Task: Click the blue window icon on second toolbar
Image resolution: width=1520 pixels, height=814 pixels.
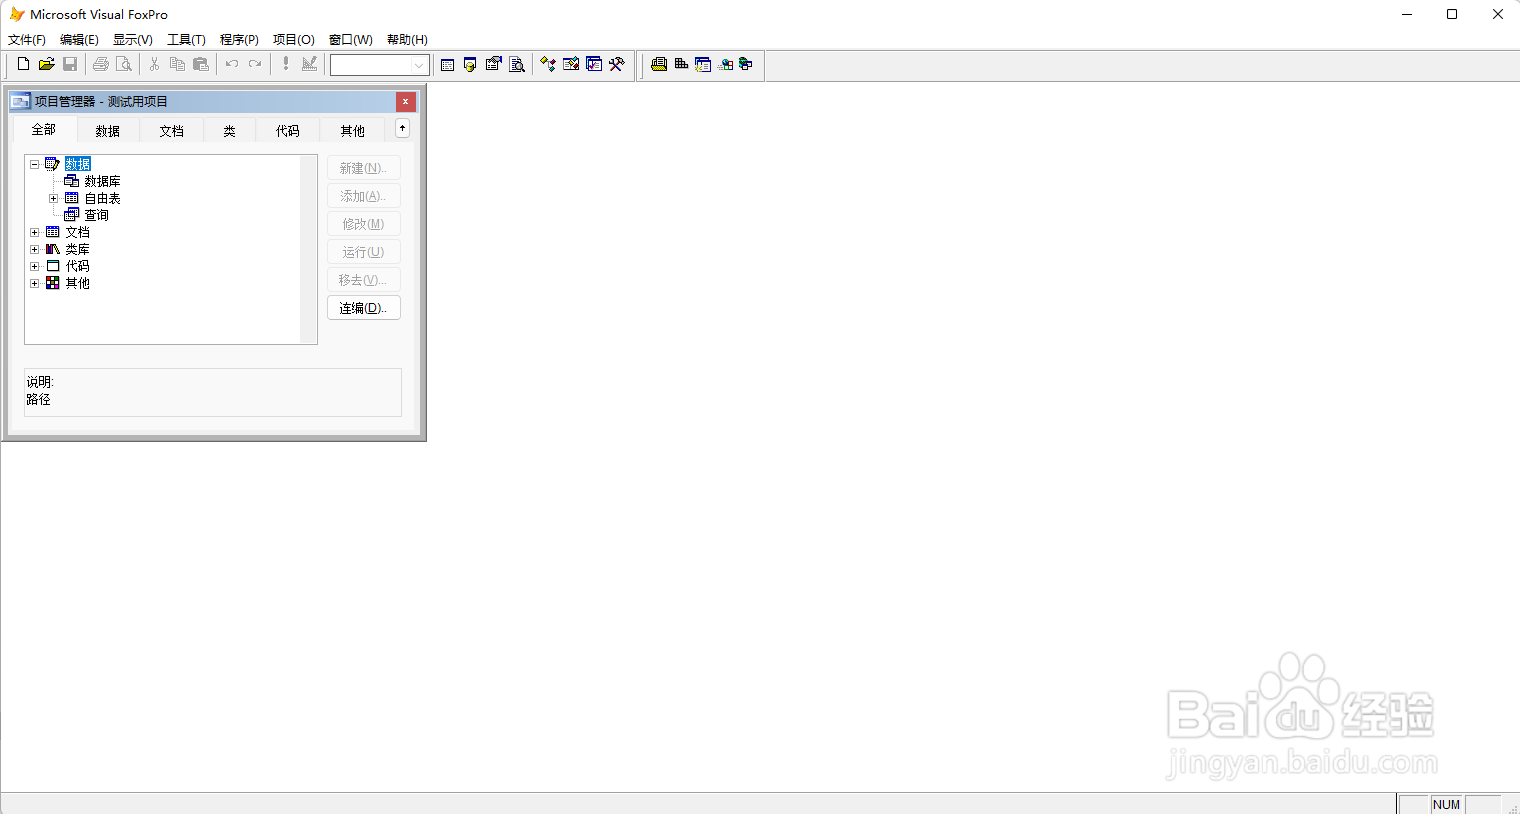Action: pyautogui.click(x=703, y=64)
